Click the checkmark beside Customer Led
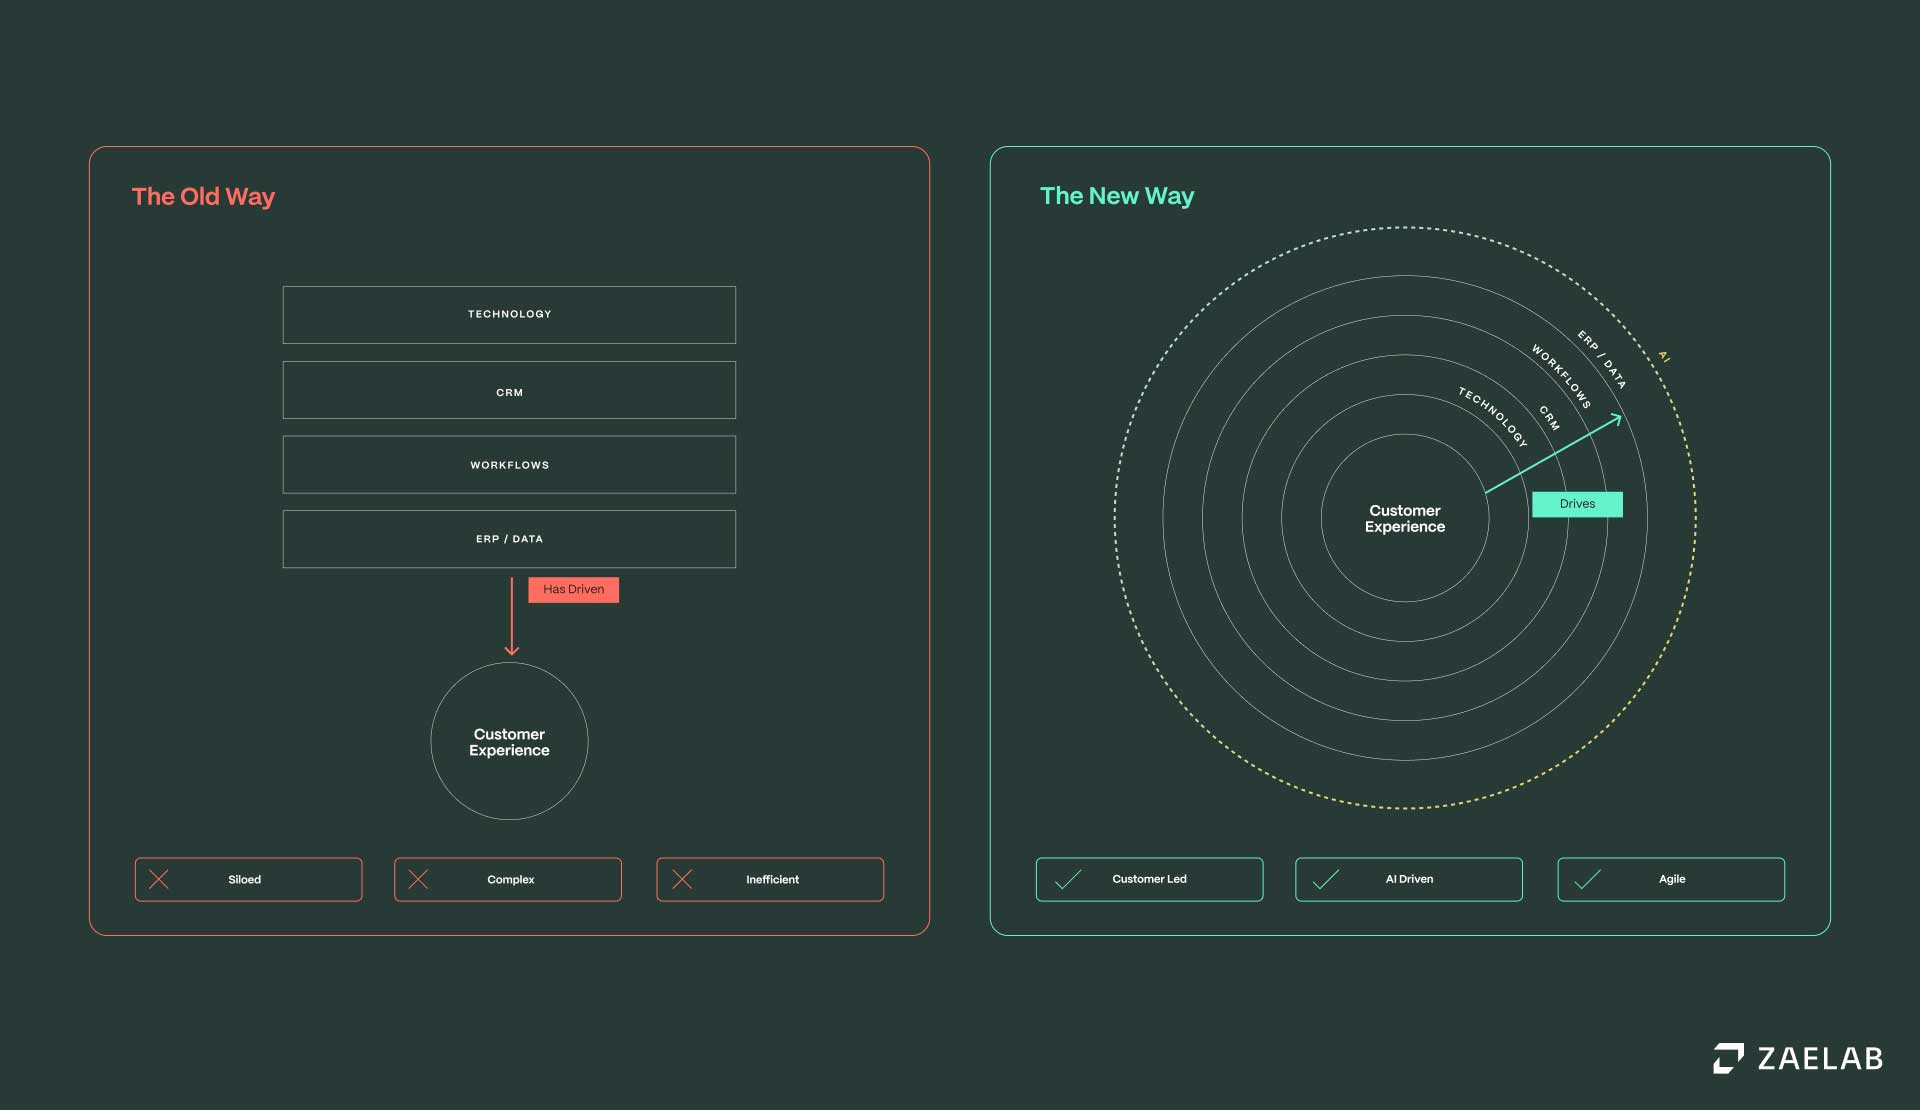This screenshot has height=1110, width=1920. tap(1068, 880)
